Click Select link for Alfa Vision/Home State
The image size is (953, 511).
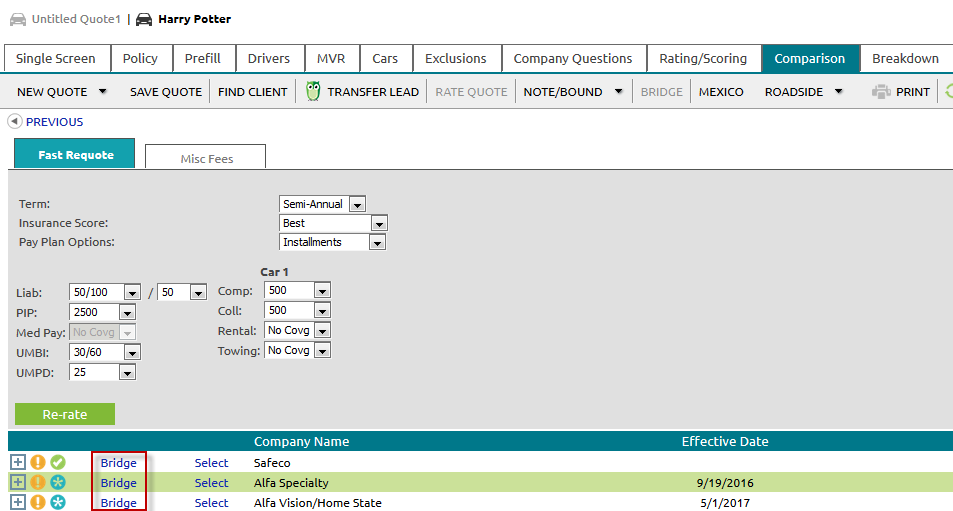tap(211, 503)
